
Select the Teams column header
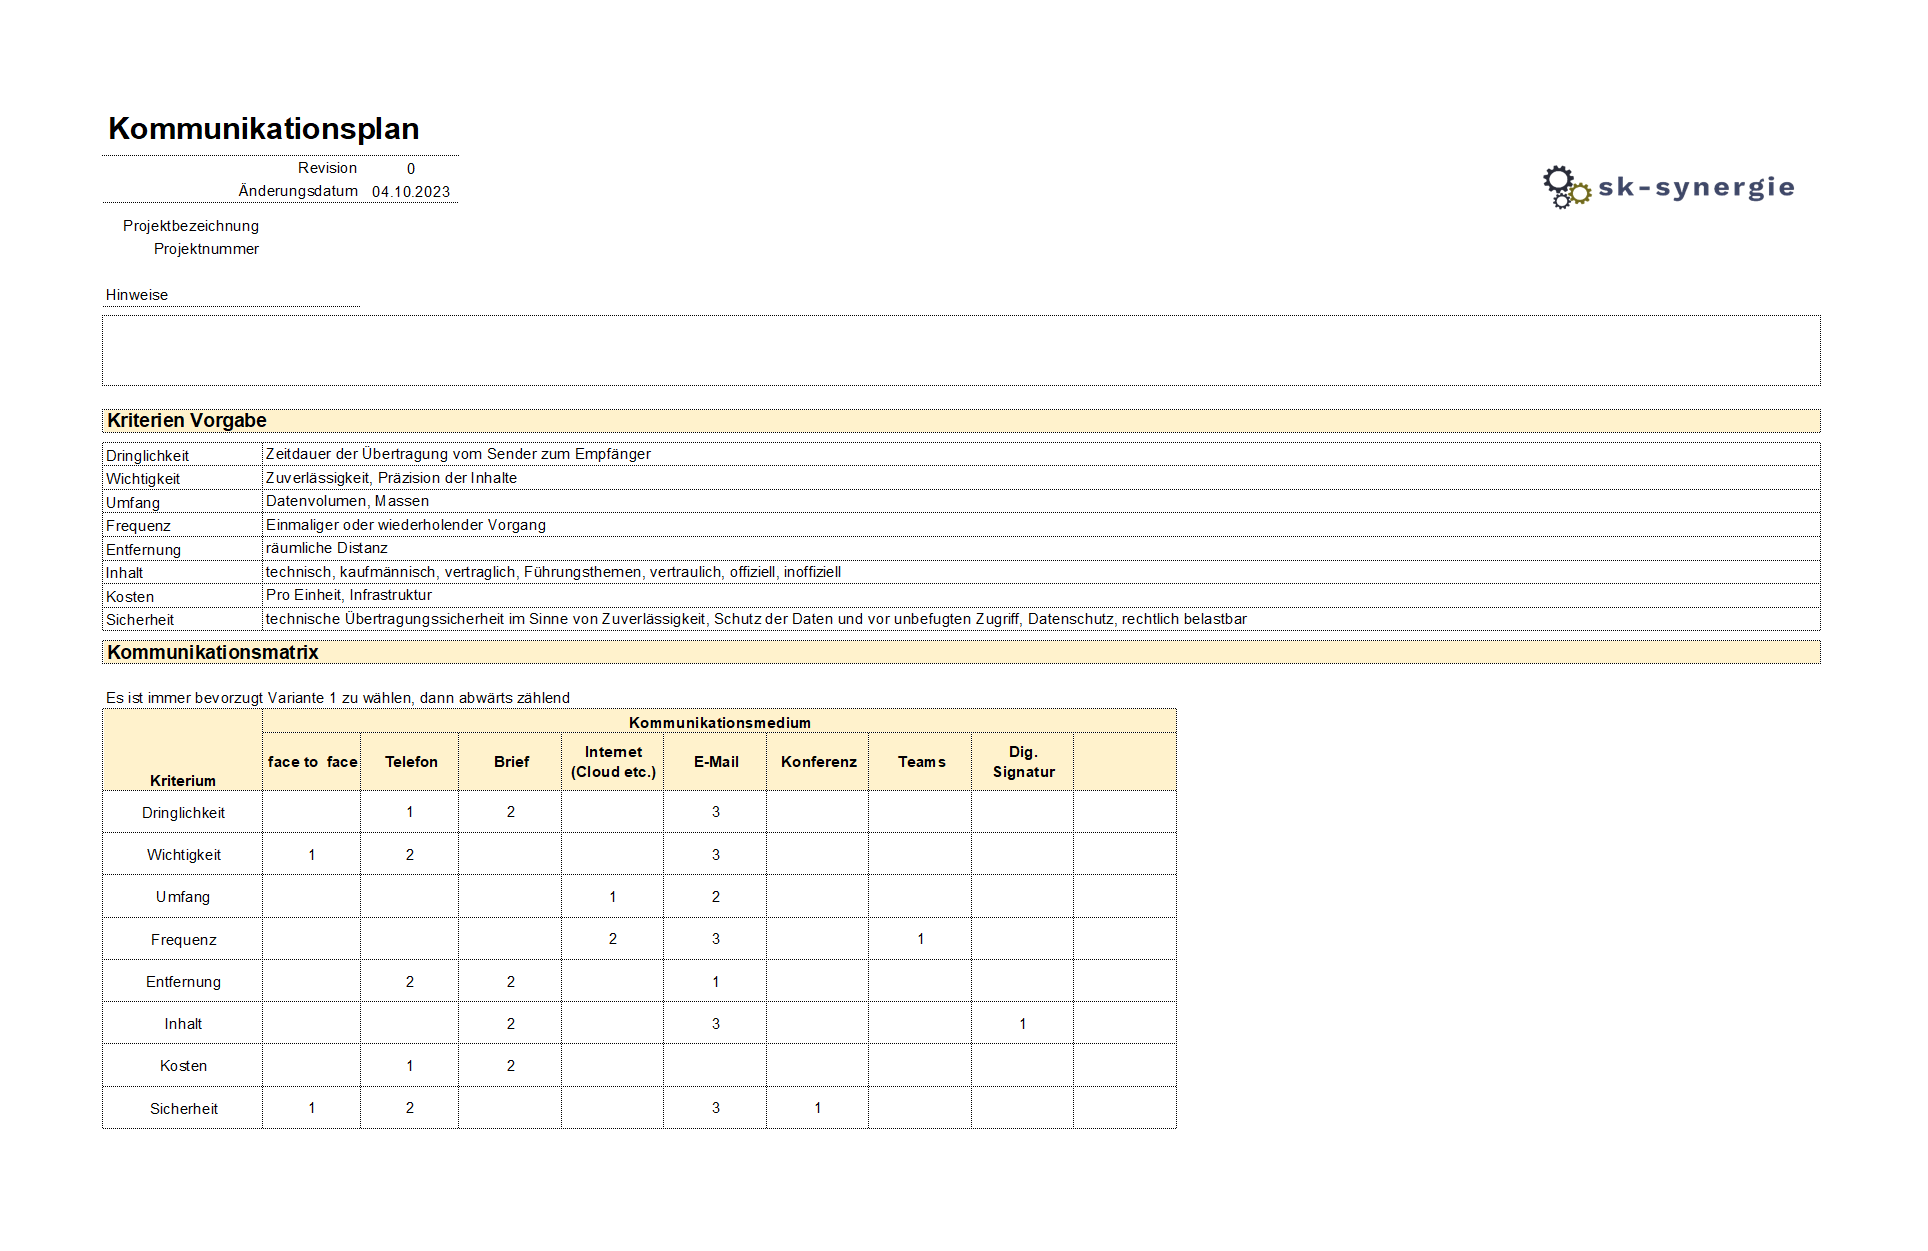(921, 762)
